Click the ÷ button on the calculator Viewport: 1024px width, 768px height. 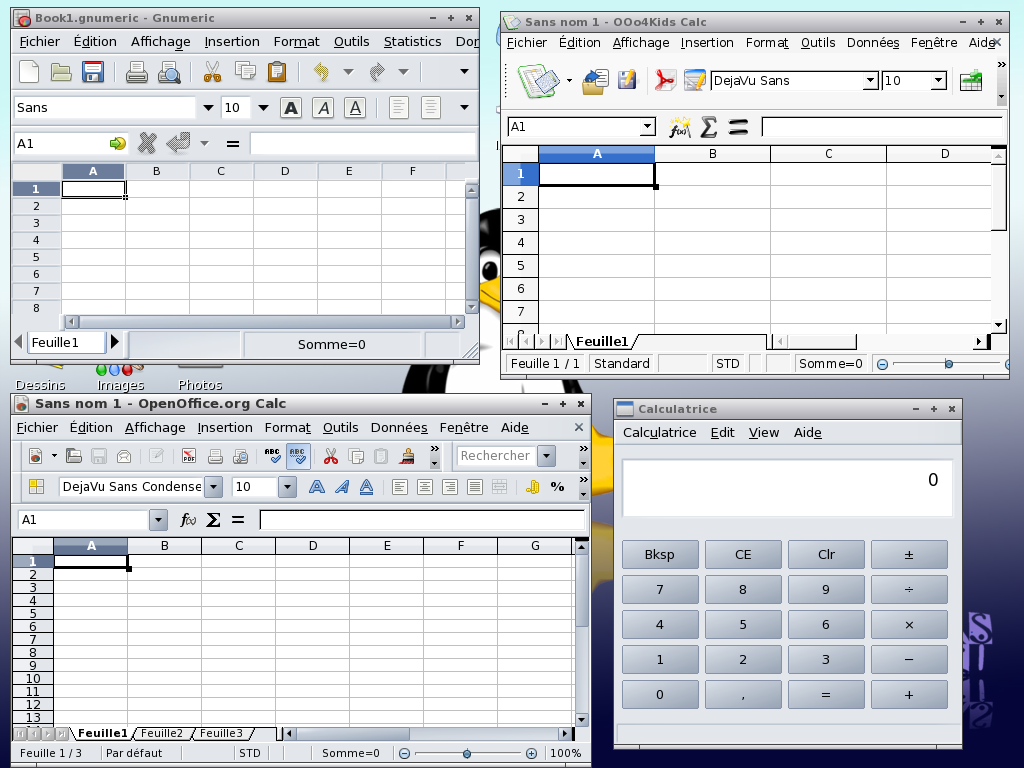[909, 590]
